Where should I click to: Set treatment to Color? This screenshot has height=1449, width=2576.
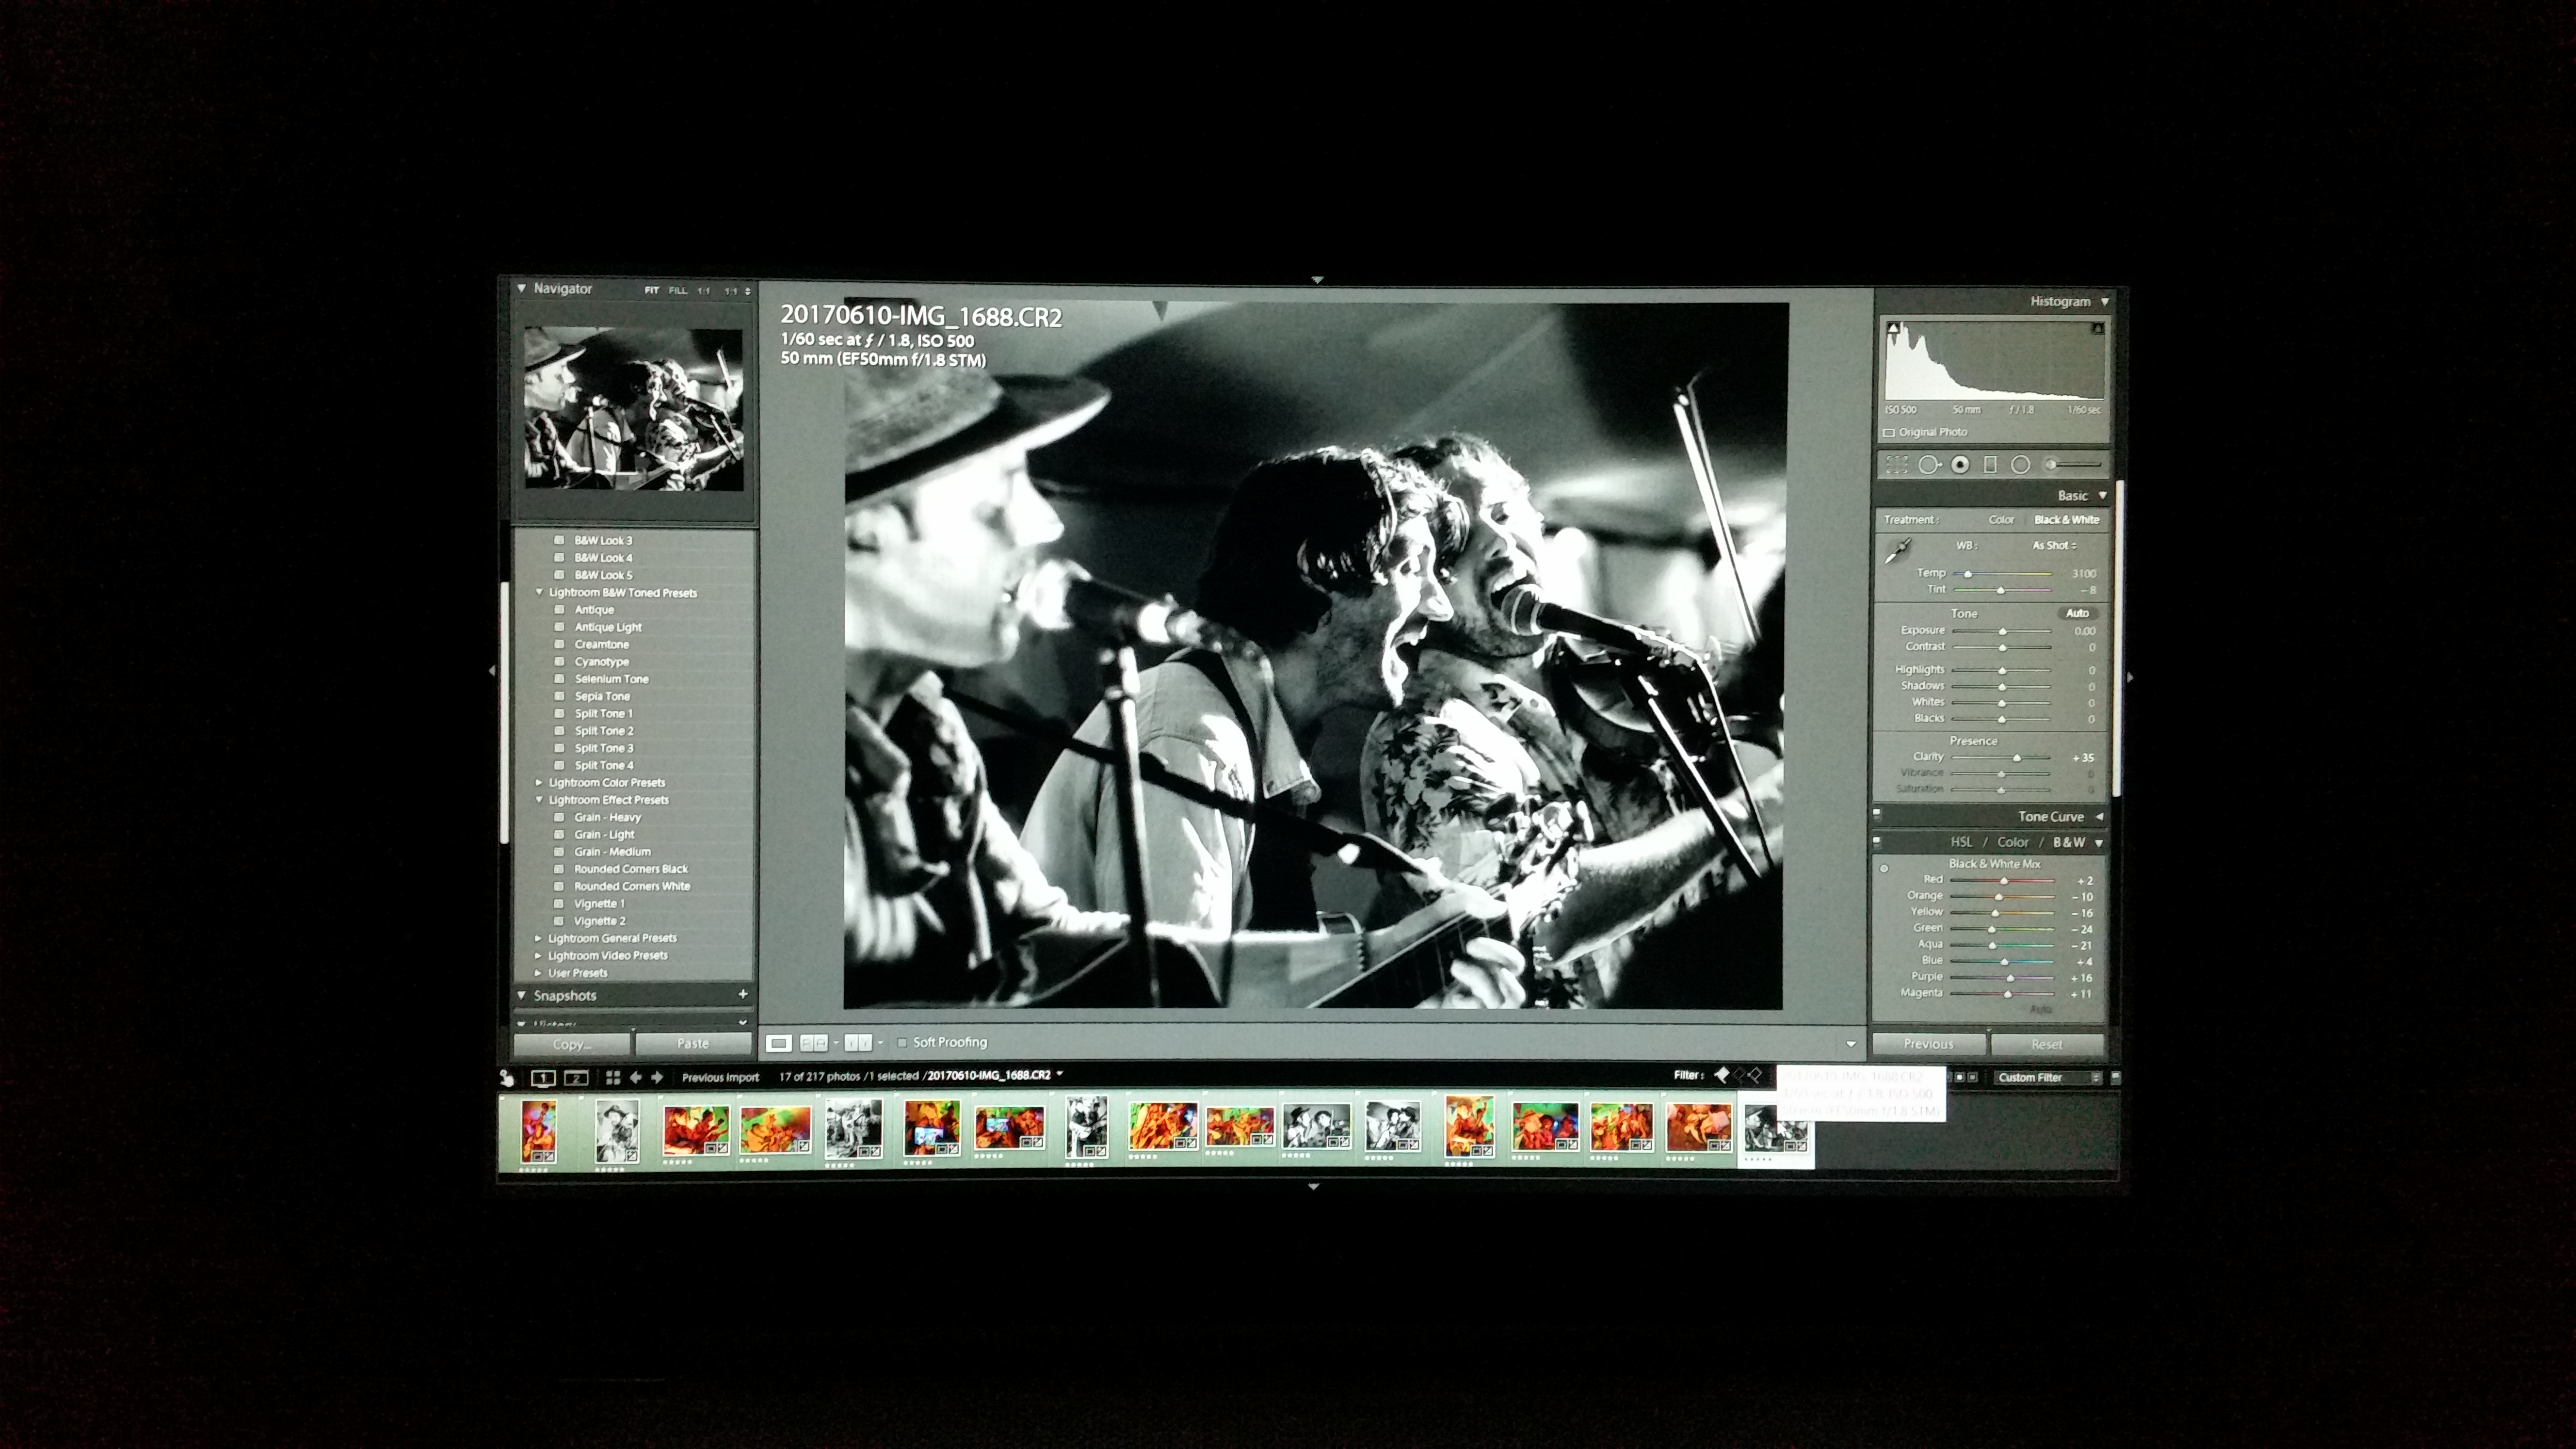[x=2001, y=520]
